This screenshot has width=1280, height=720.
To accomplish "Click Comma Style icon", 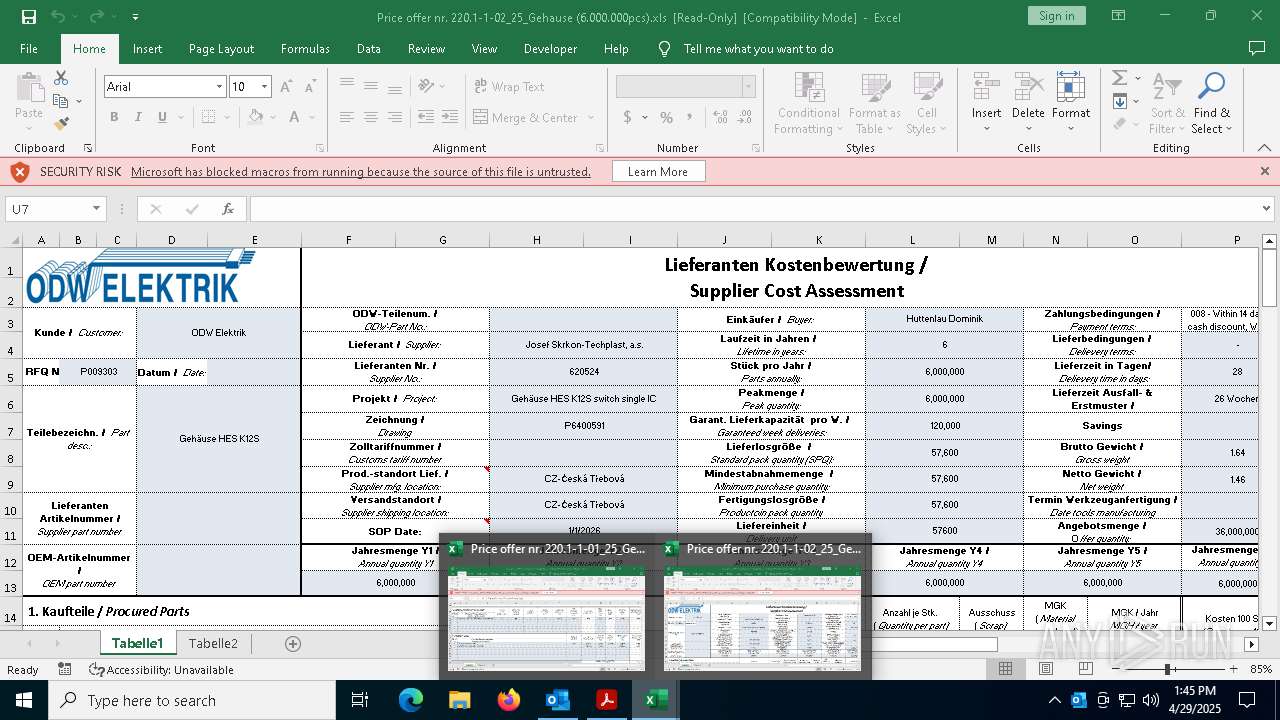I will pos(691,117).
